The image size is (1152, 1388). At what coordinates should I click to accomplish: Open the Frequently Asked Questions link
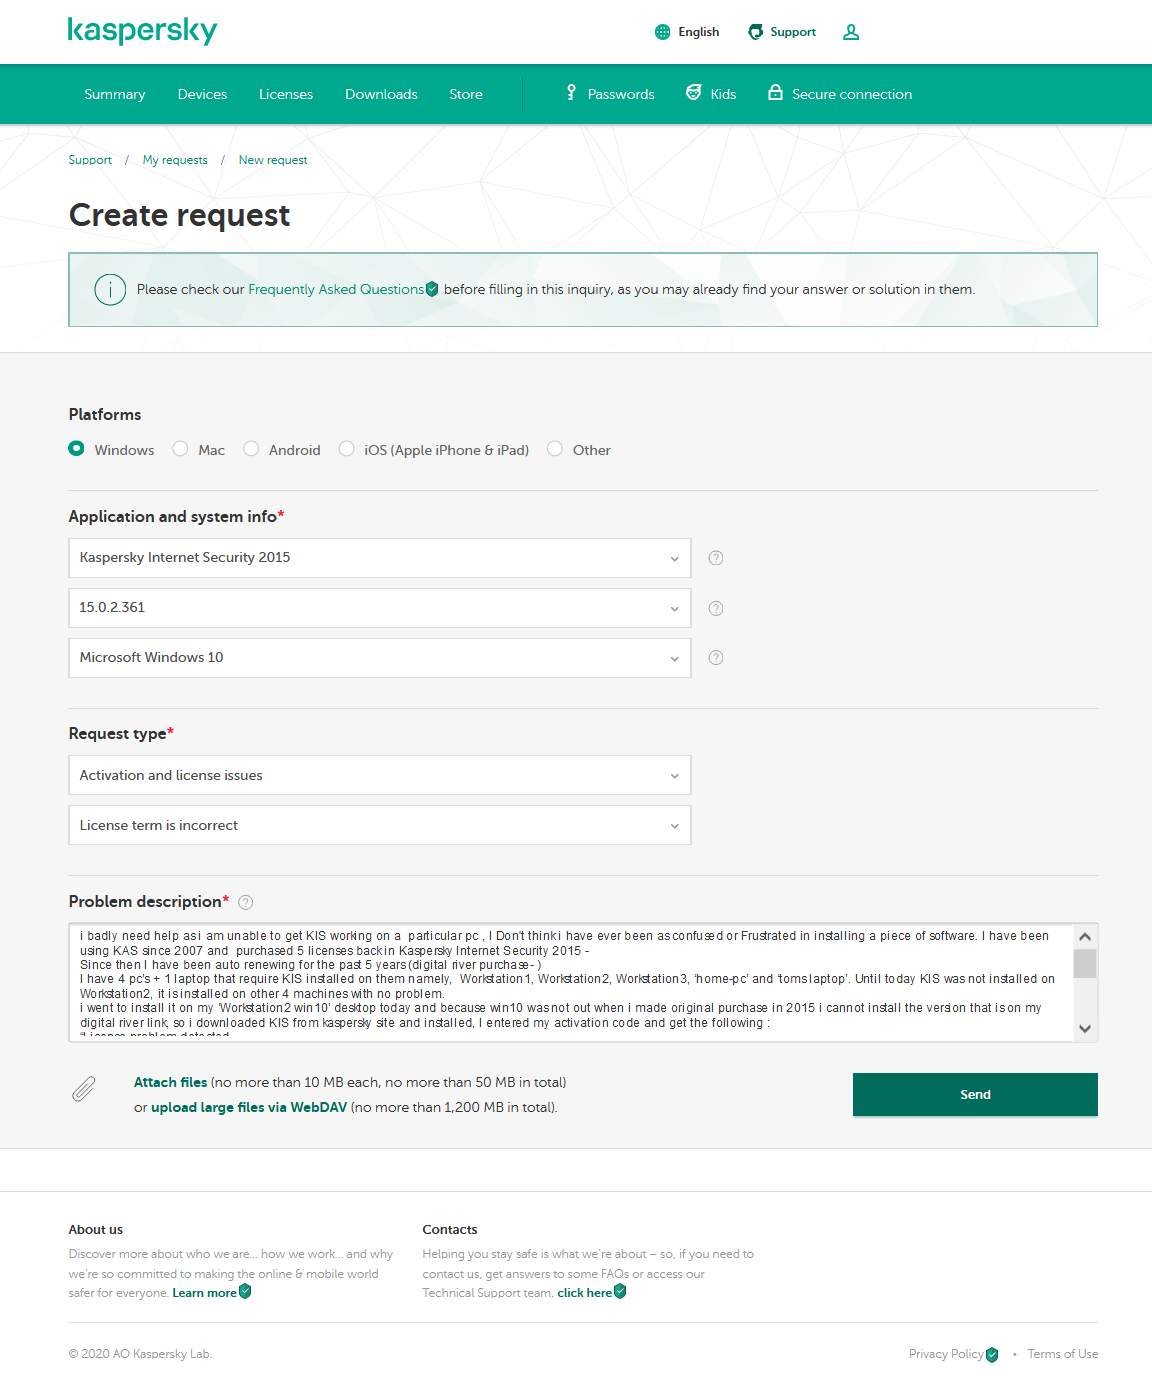pyautogui.click(x=336, y=289)
